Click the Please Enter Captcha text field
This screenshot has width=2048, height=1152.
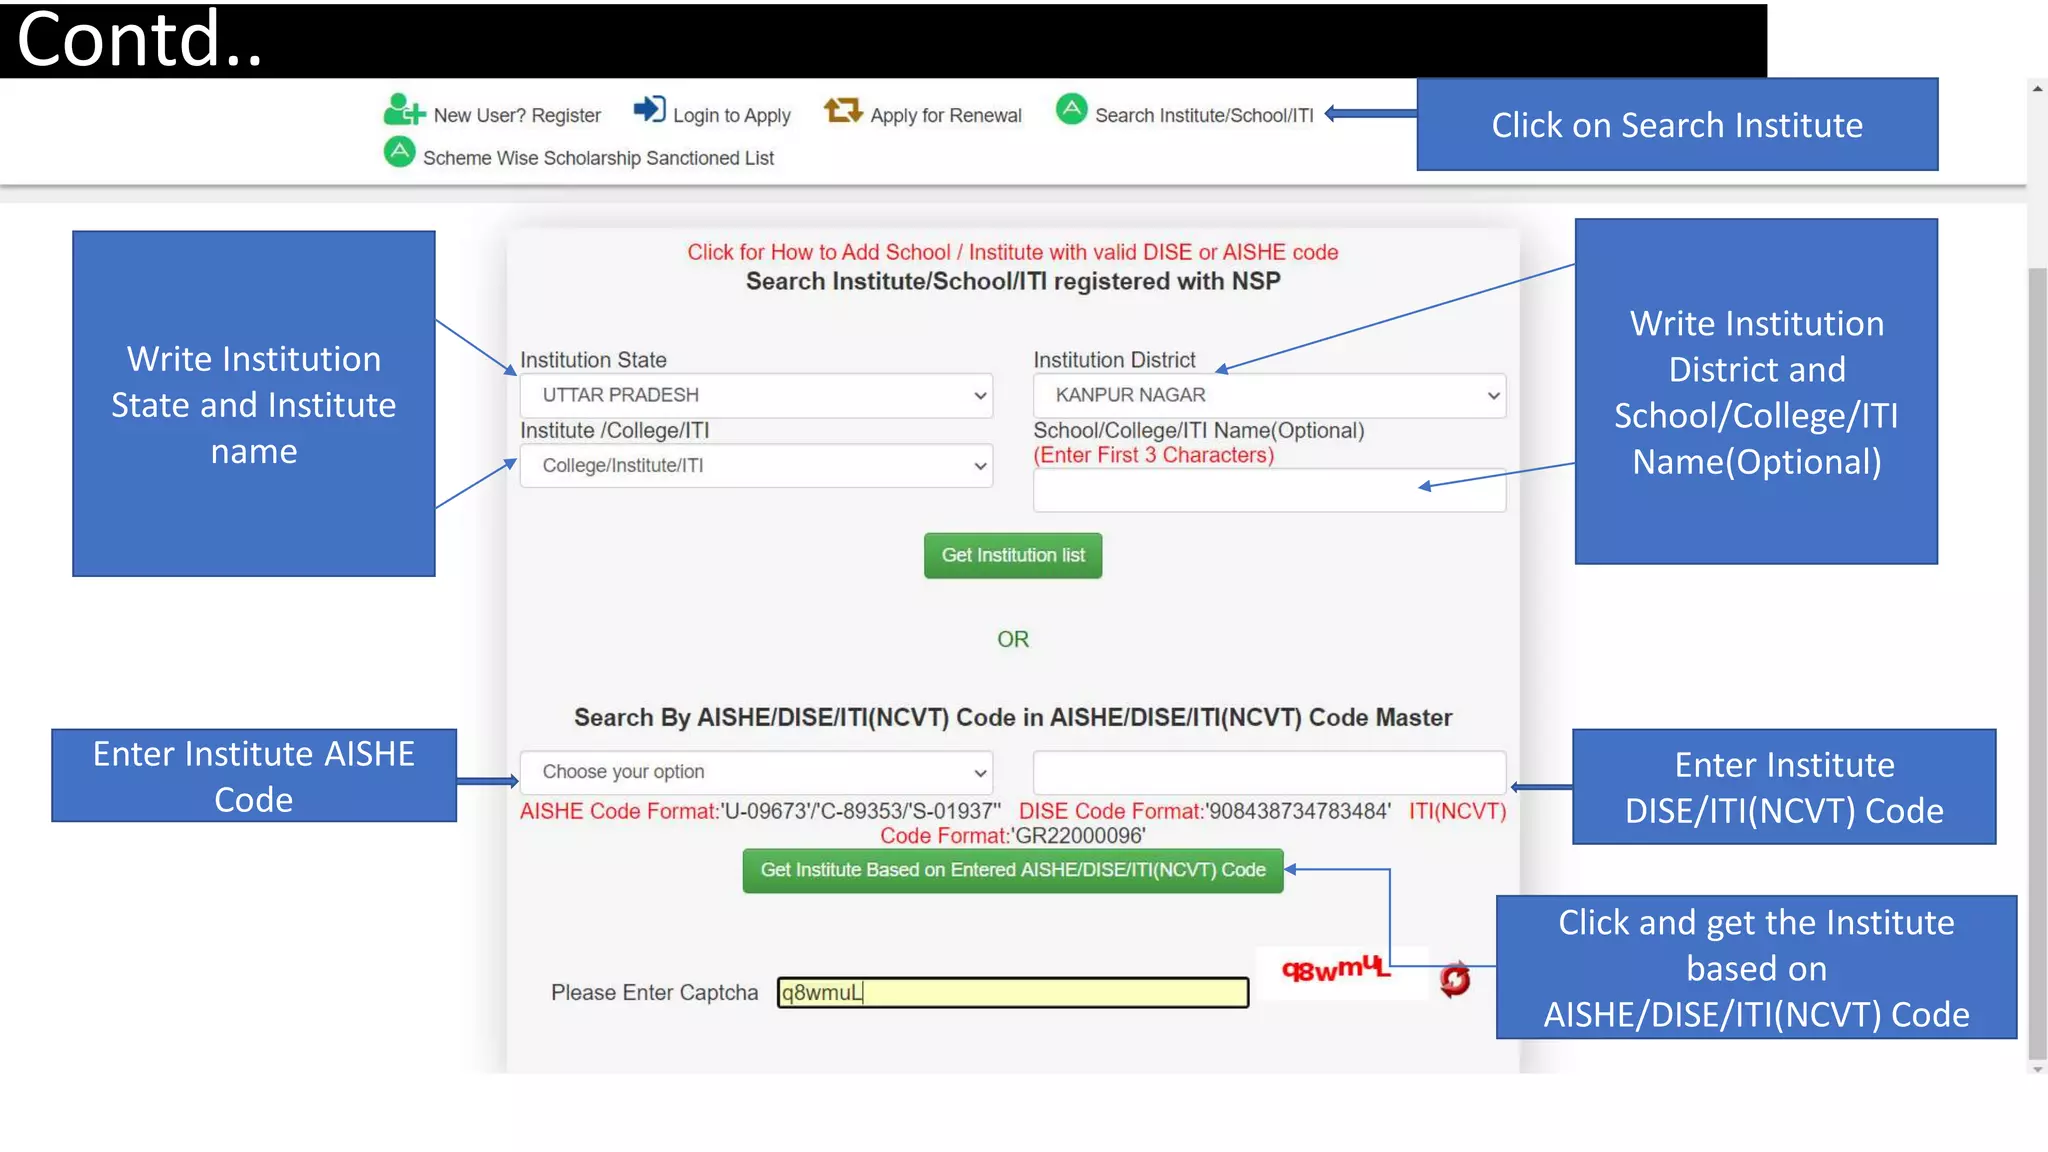tap(1012, 993)
